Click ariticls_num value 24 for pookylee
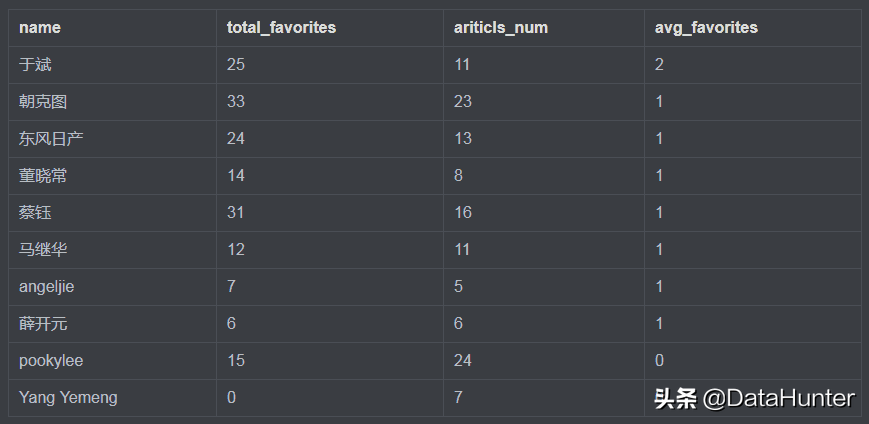The width and height of the screenshot is (869, 424). point(463,361)
